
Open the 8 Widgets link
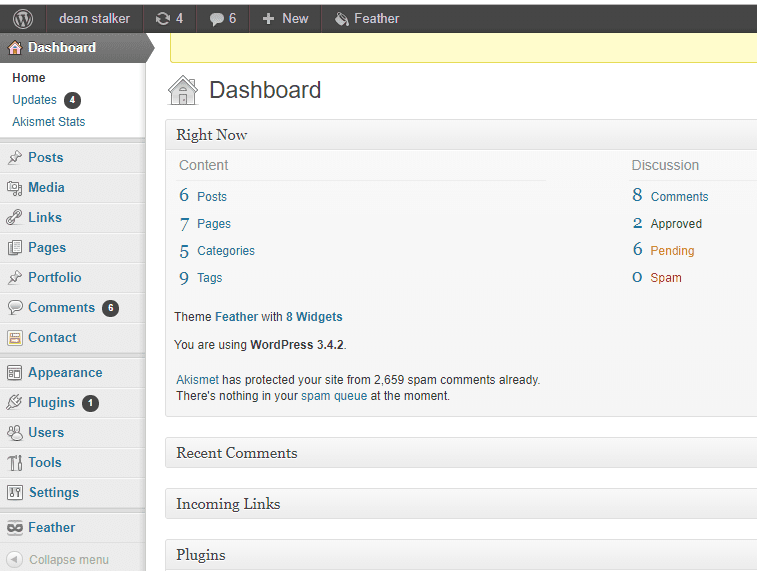pyautogui.click(x=314, y=317)
